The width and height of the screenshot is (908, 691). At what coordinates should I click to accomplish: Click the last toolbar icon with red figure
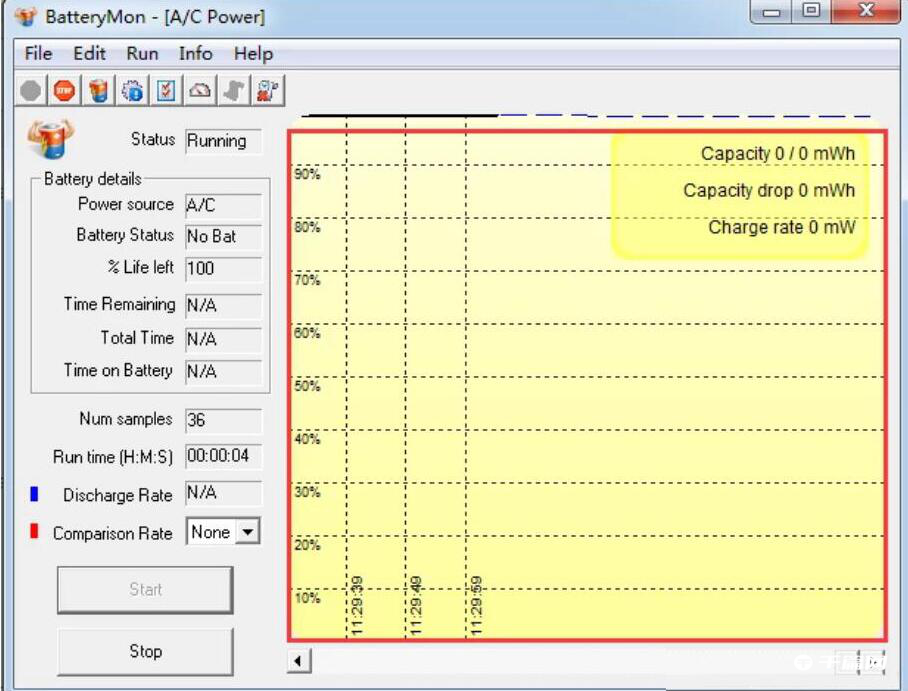[x=267, y=91]
